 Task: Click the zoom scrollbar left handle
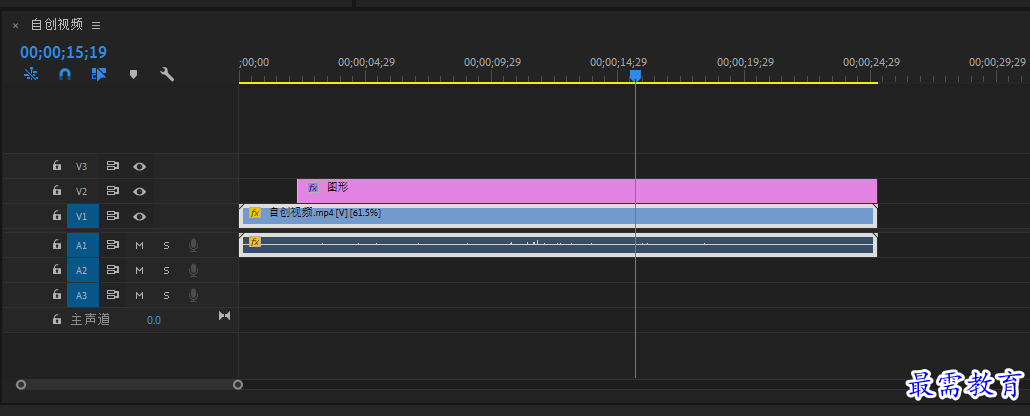coord(20,384)
